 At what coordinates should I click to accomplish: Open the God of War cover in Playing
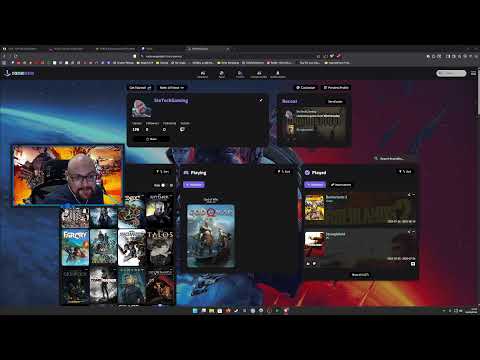(x=211, y=236)
